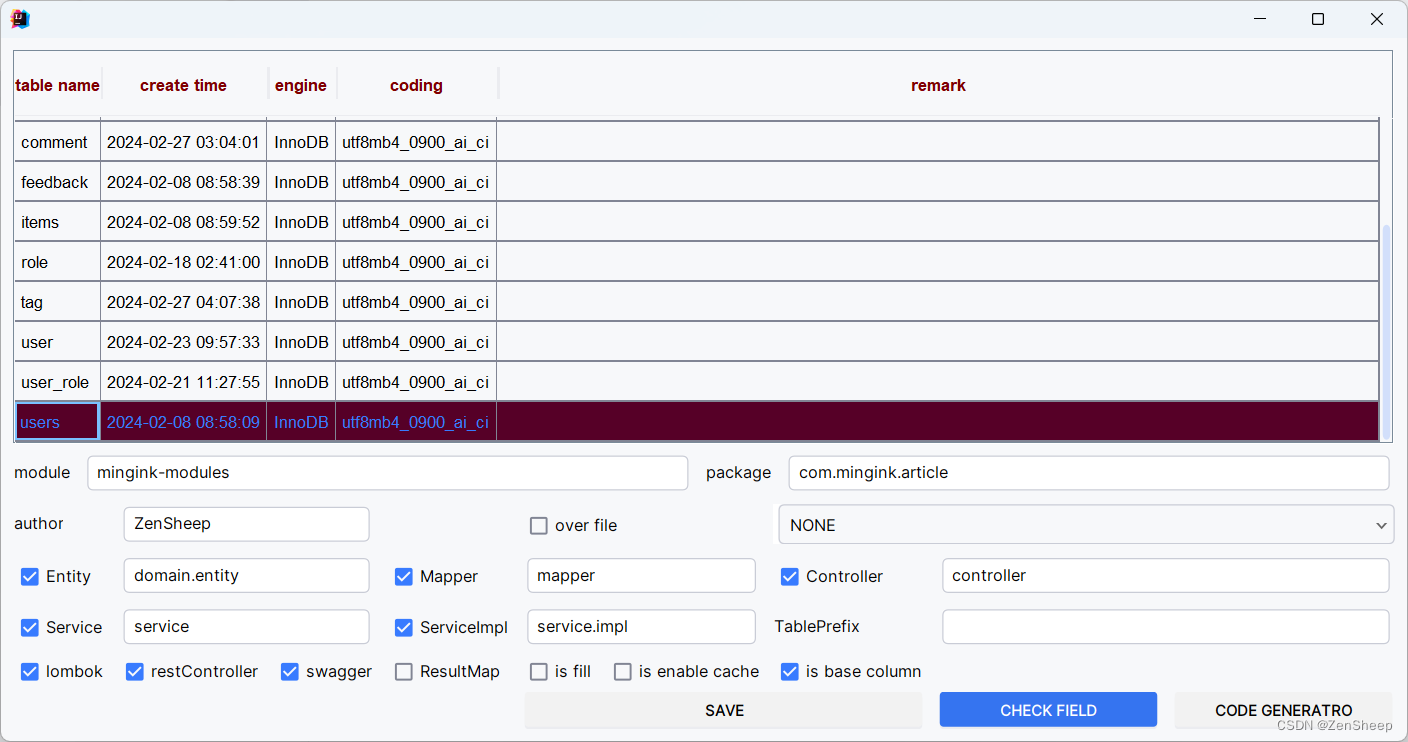
Task: Sort by the table name column header
Action: (57, 85)
